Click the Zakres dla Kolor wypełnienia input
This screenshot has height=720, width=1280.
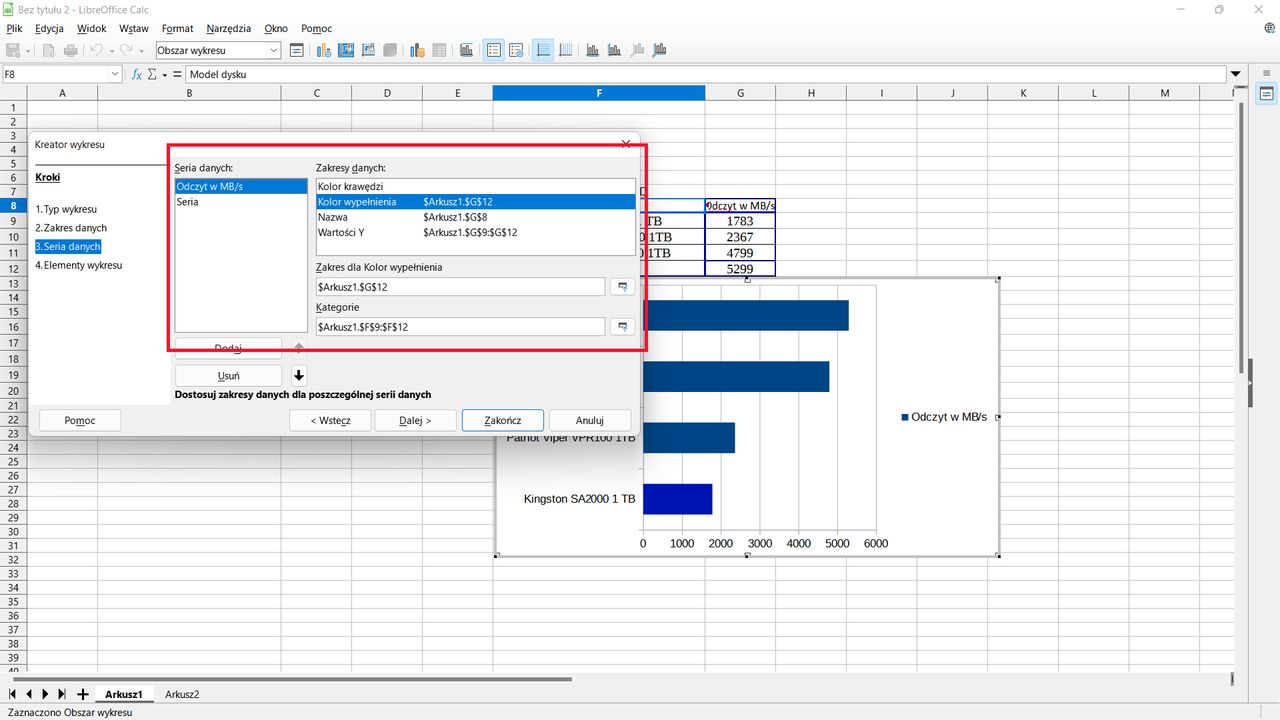[x=461, y=287]
